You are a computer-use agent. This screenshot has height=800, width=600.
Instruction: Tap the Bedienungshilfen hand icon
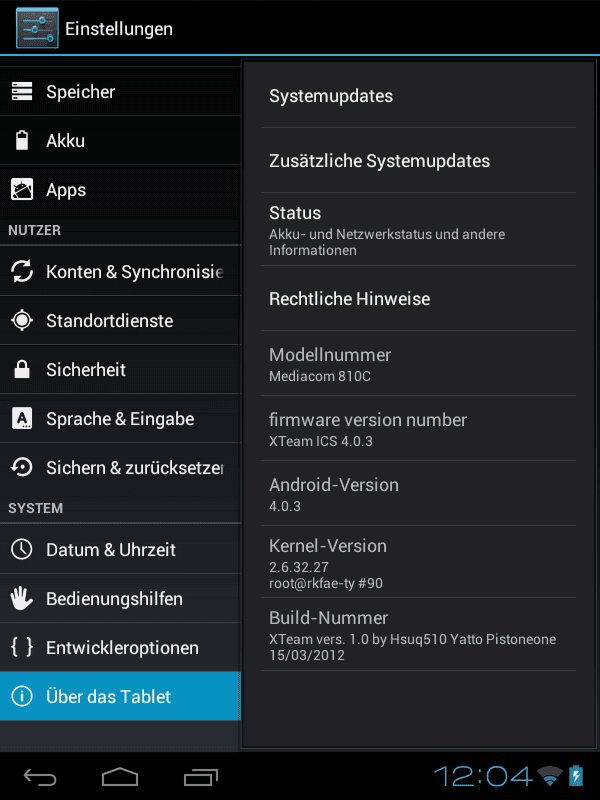(x=22, y=598)
